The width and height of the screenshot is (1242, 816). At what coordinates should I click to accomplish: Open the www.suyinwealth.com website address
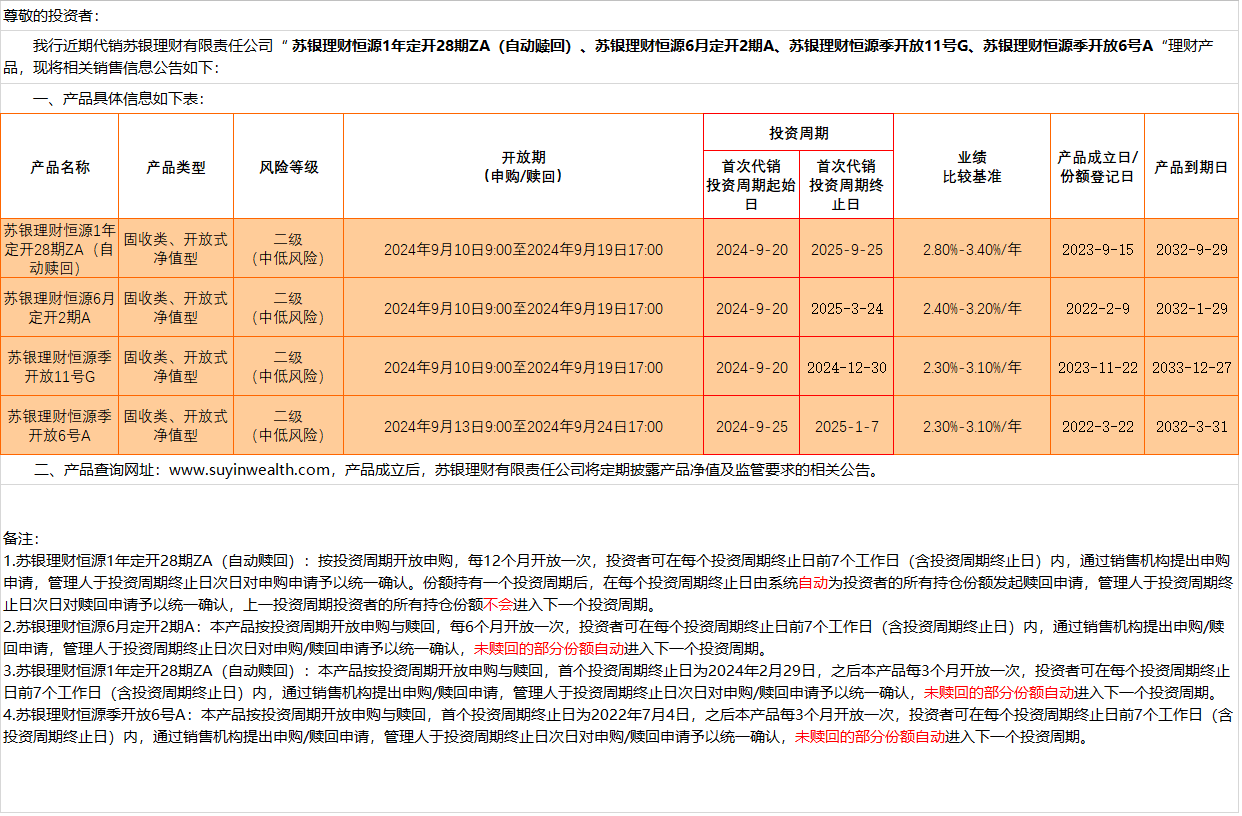tap(249, 470)
